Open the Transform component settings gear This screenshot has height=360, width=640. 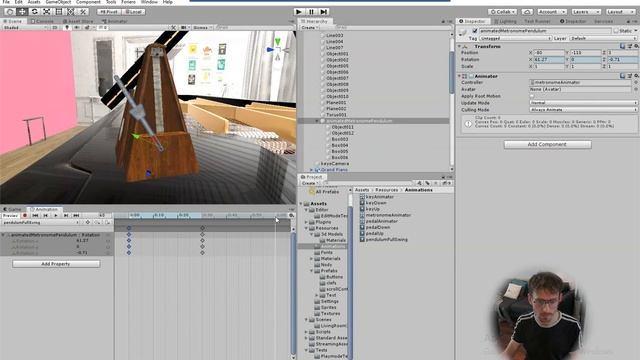pos(636,47)
